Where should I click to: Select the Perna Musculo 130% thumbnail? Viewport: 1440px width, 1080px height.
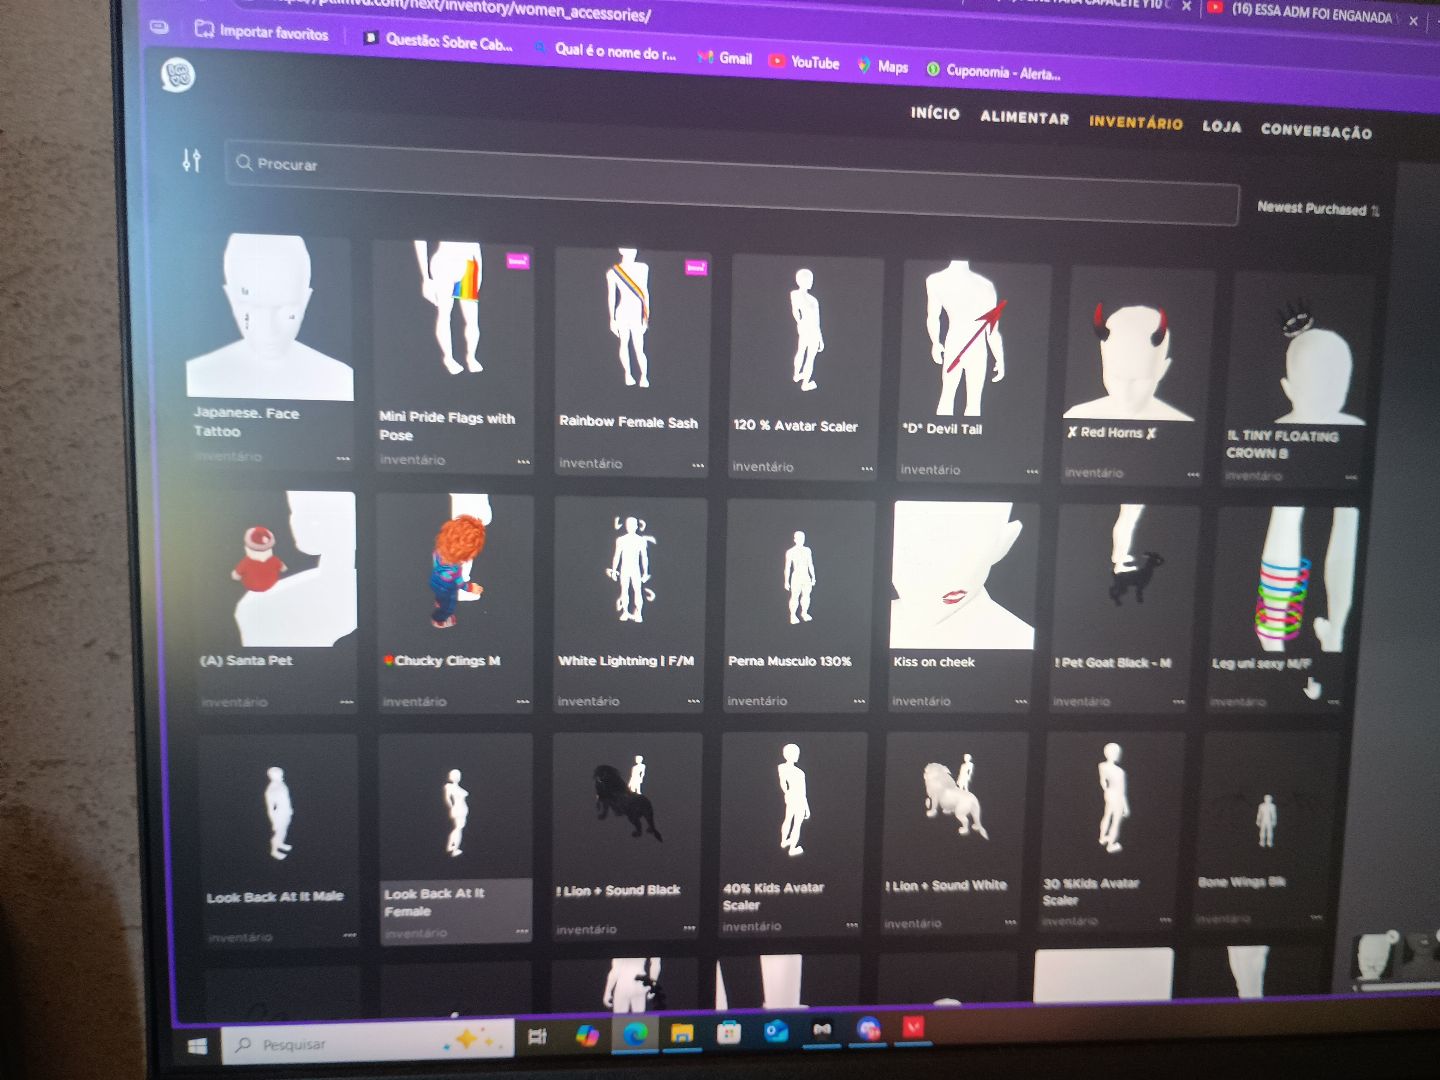(x=799, y=574)
